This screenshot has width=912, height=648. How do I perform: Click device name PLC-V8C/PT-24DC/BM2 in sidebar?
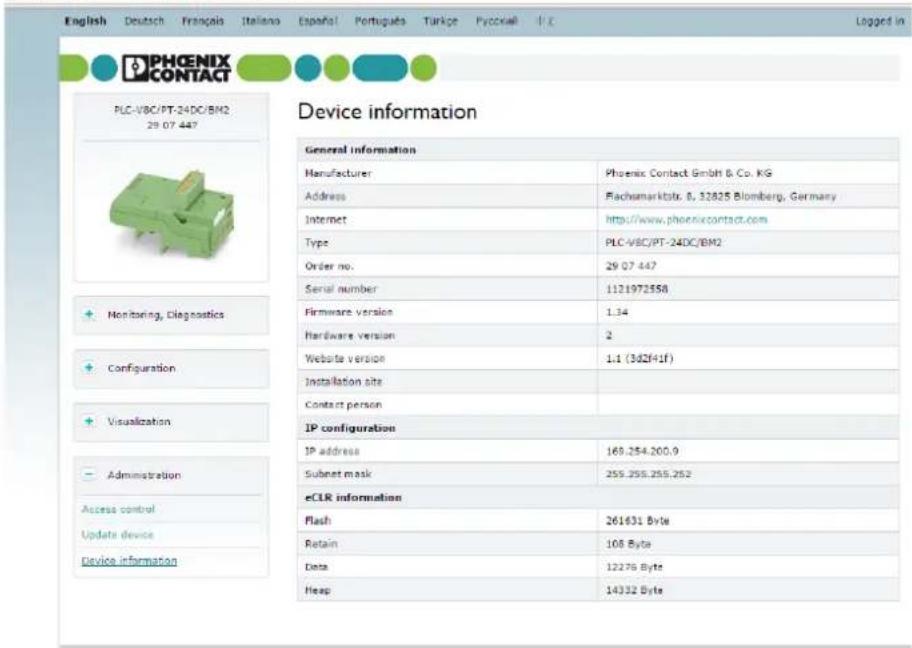[x=172, y=110]
